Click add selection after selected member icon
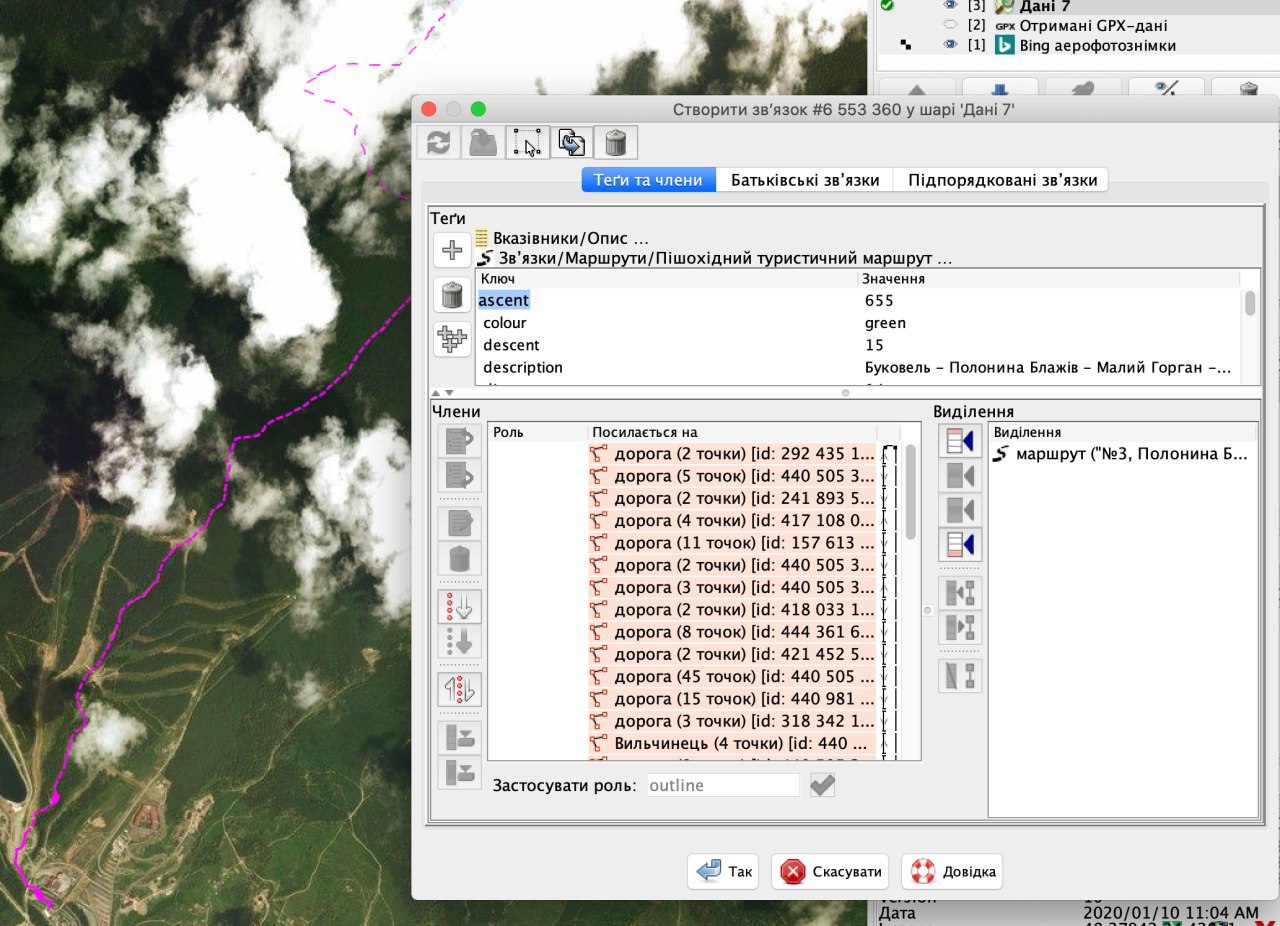Viewport: 1280px width, 926px height. coord(959,510)
